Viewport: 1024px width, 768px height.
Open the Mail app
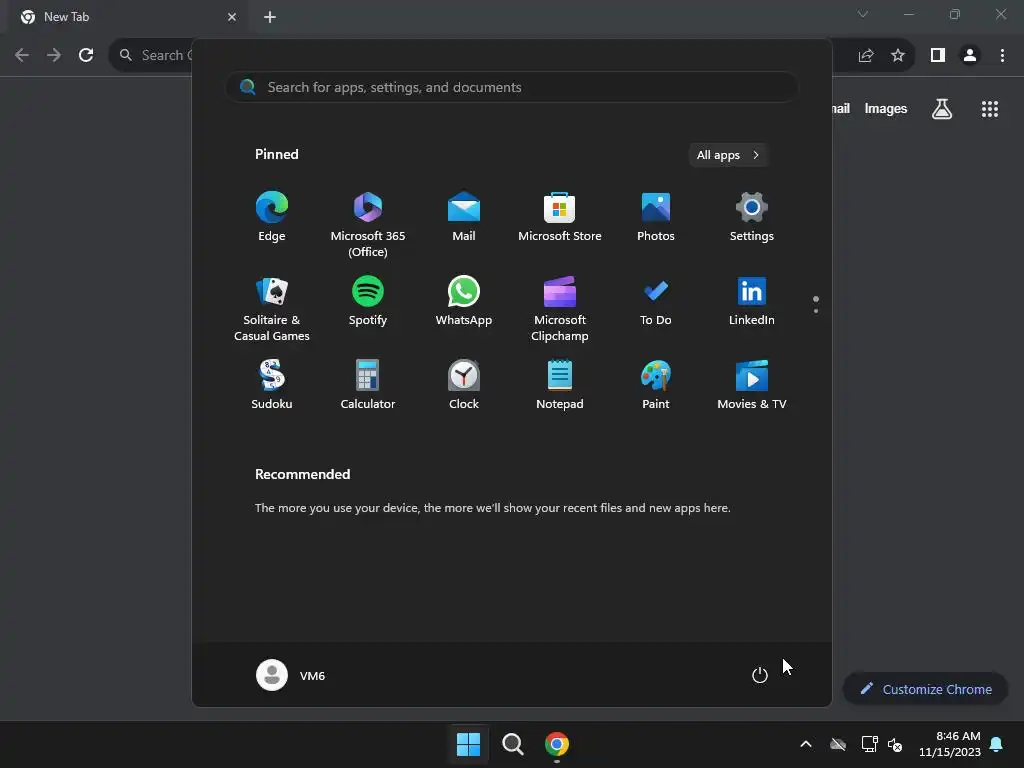point(464,217)
